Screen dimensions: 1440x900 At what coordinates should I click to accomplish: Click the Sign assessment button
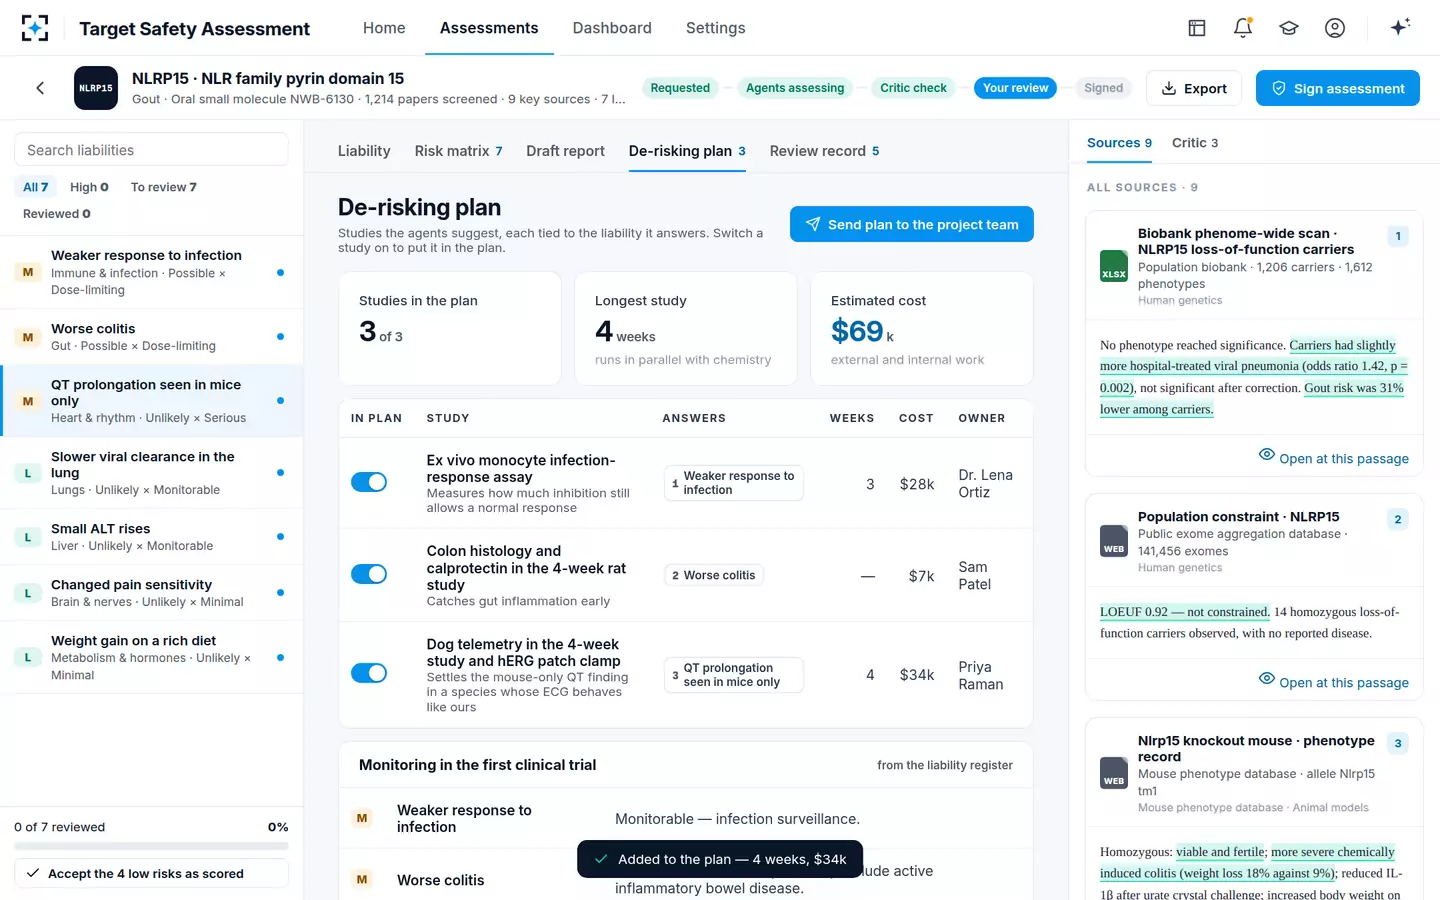tap(1338, 88)
